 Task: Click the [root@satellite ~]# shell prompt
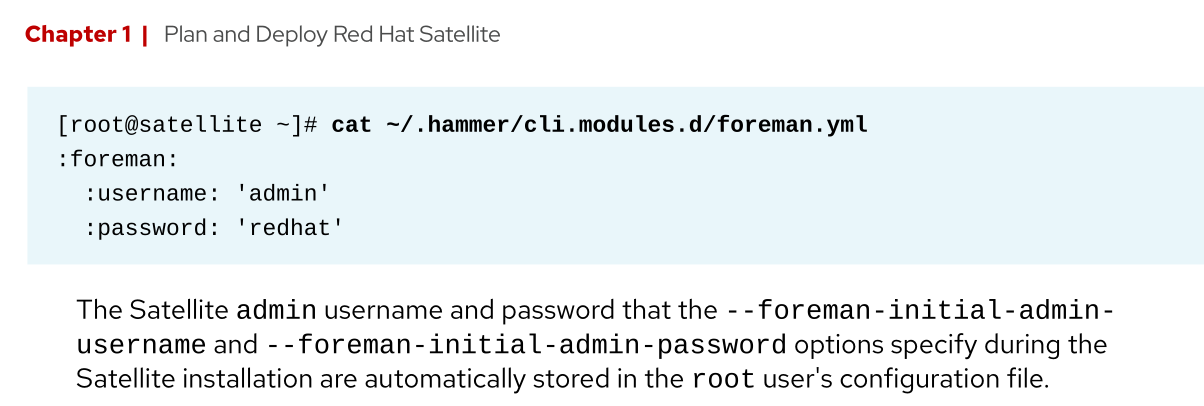pos(187,125)
